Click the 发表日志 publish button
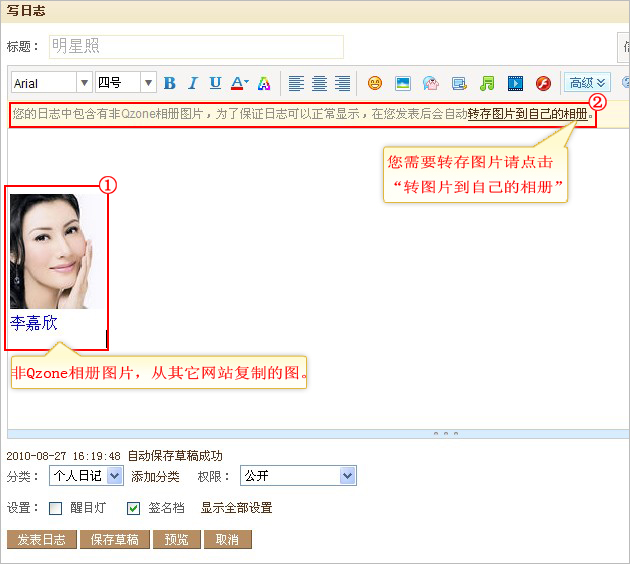Screen dimensions: 630x564 (x=41, y=540)
